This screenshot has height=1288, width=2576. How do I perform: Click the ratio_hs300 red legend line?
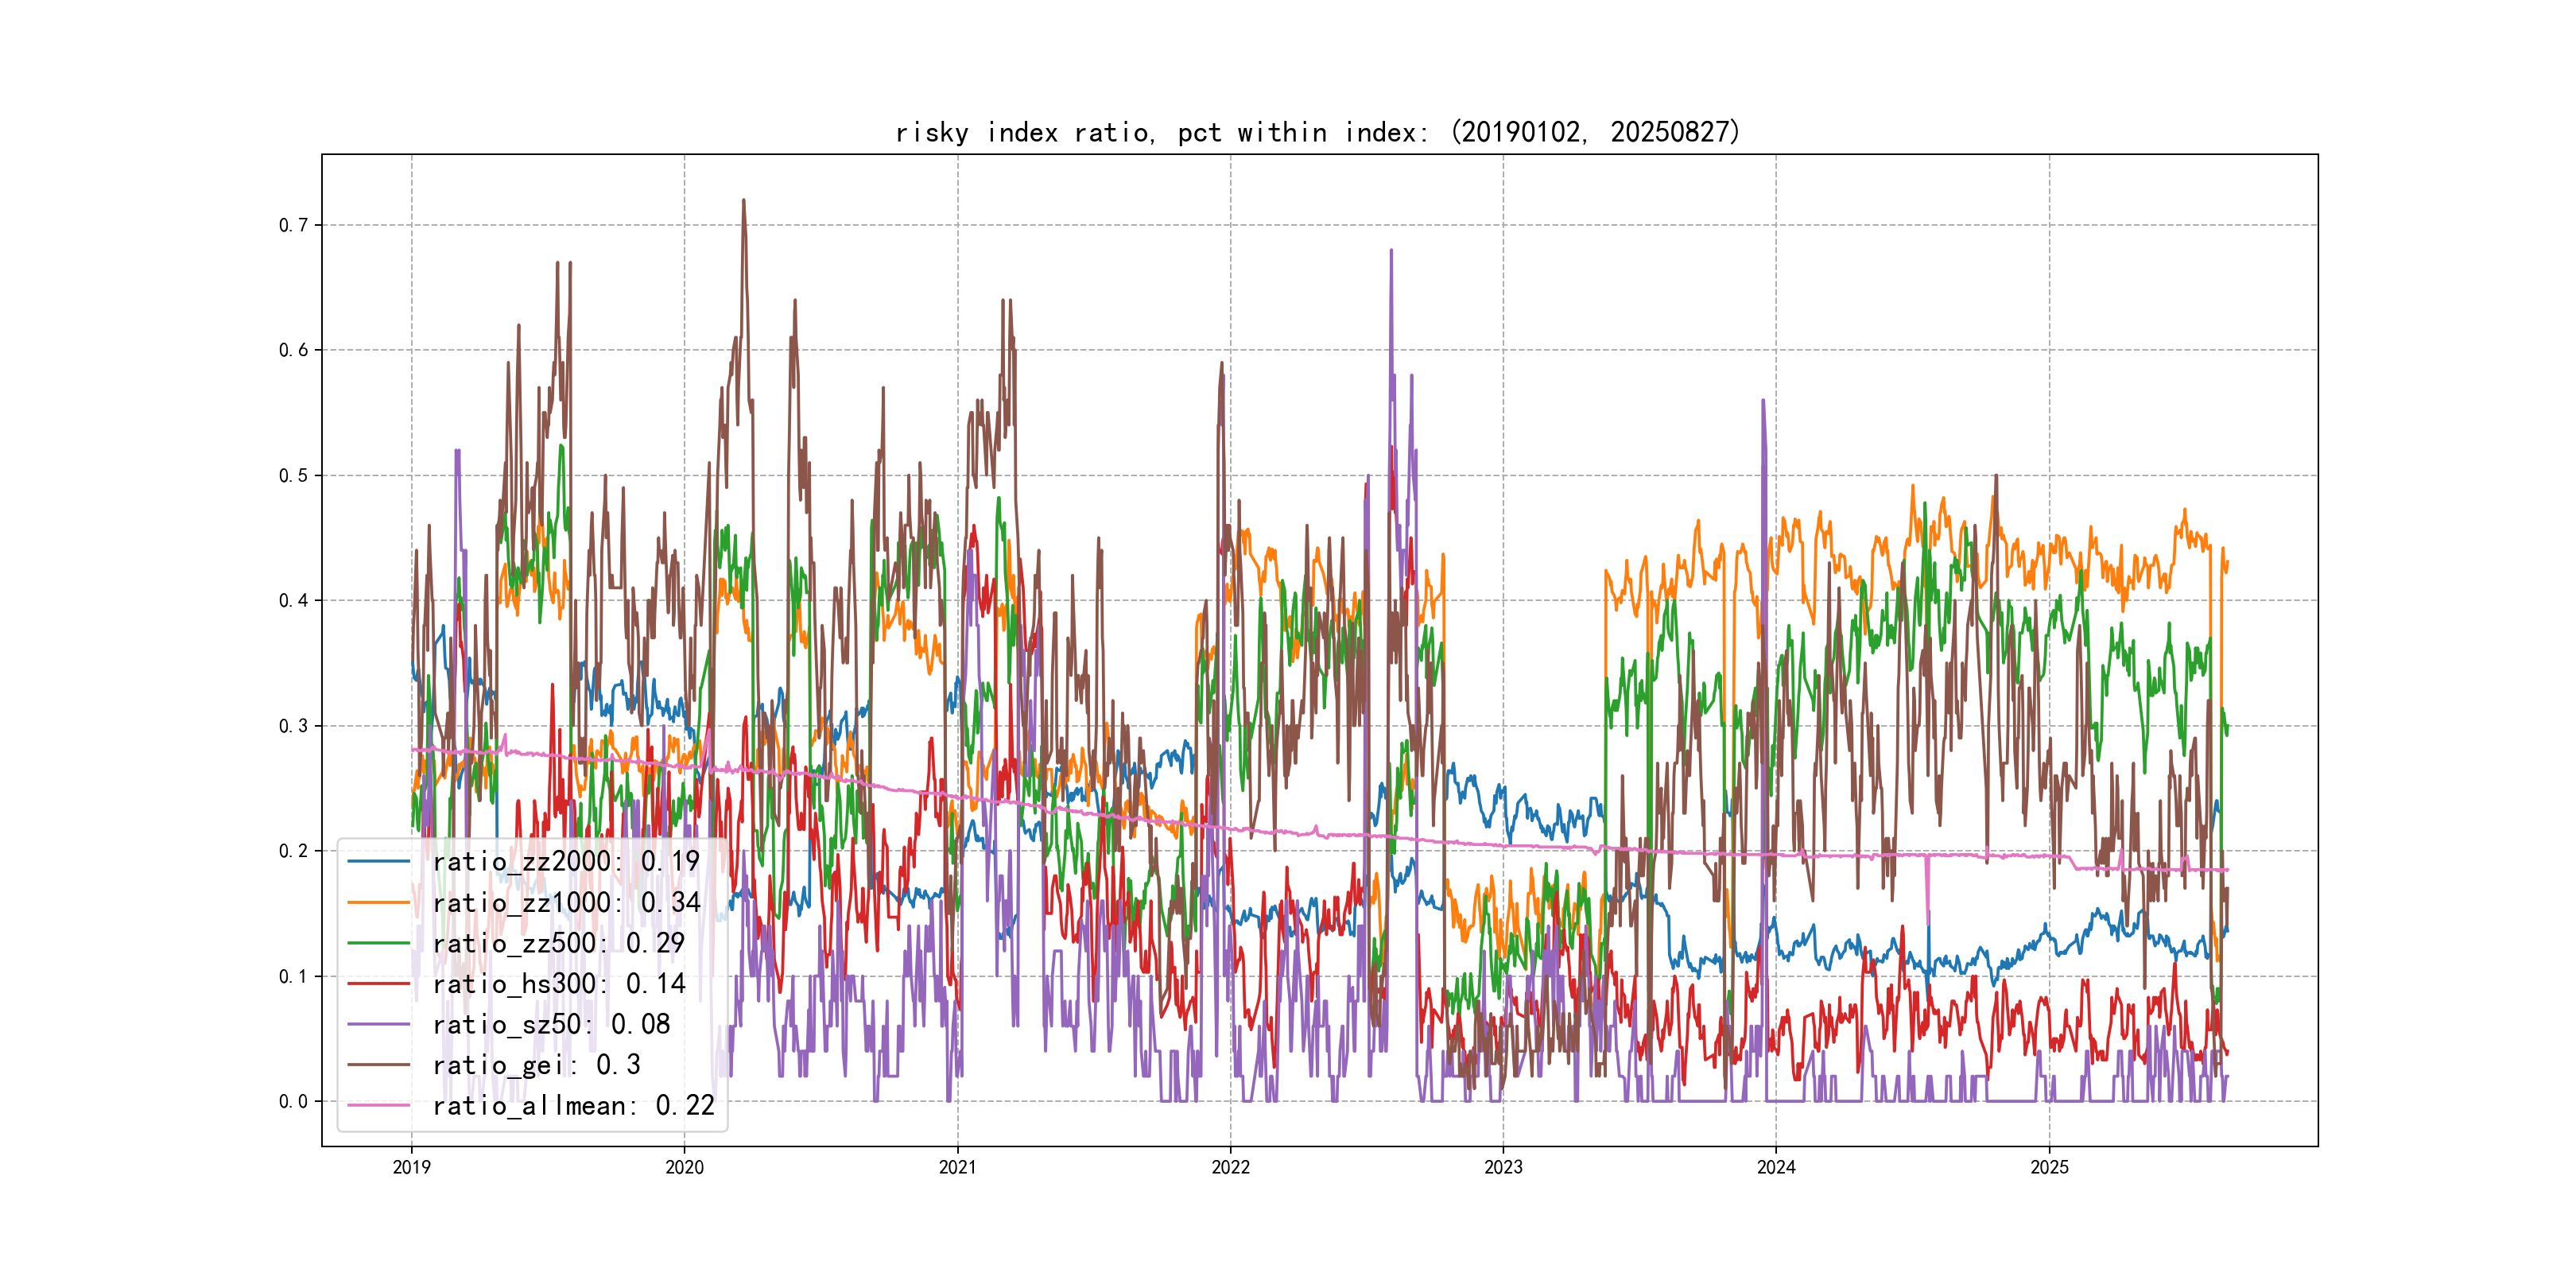[x=378, y=984]
